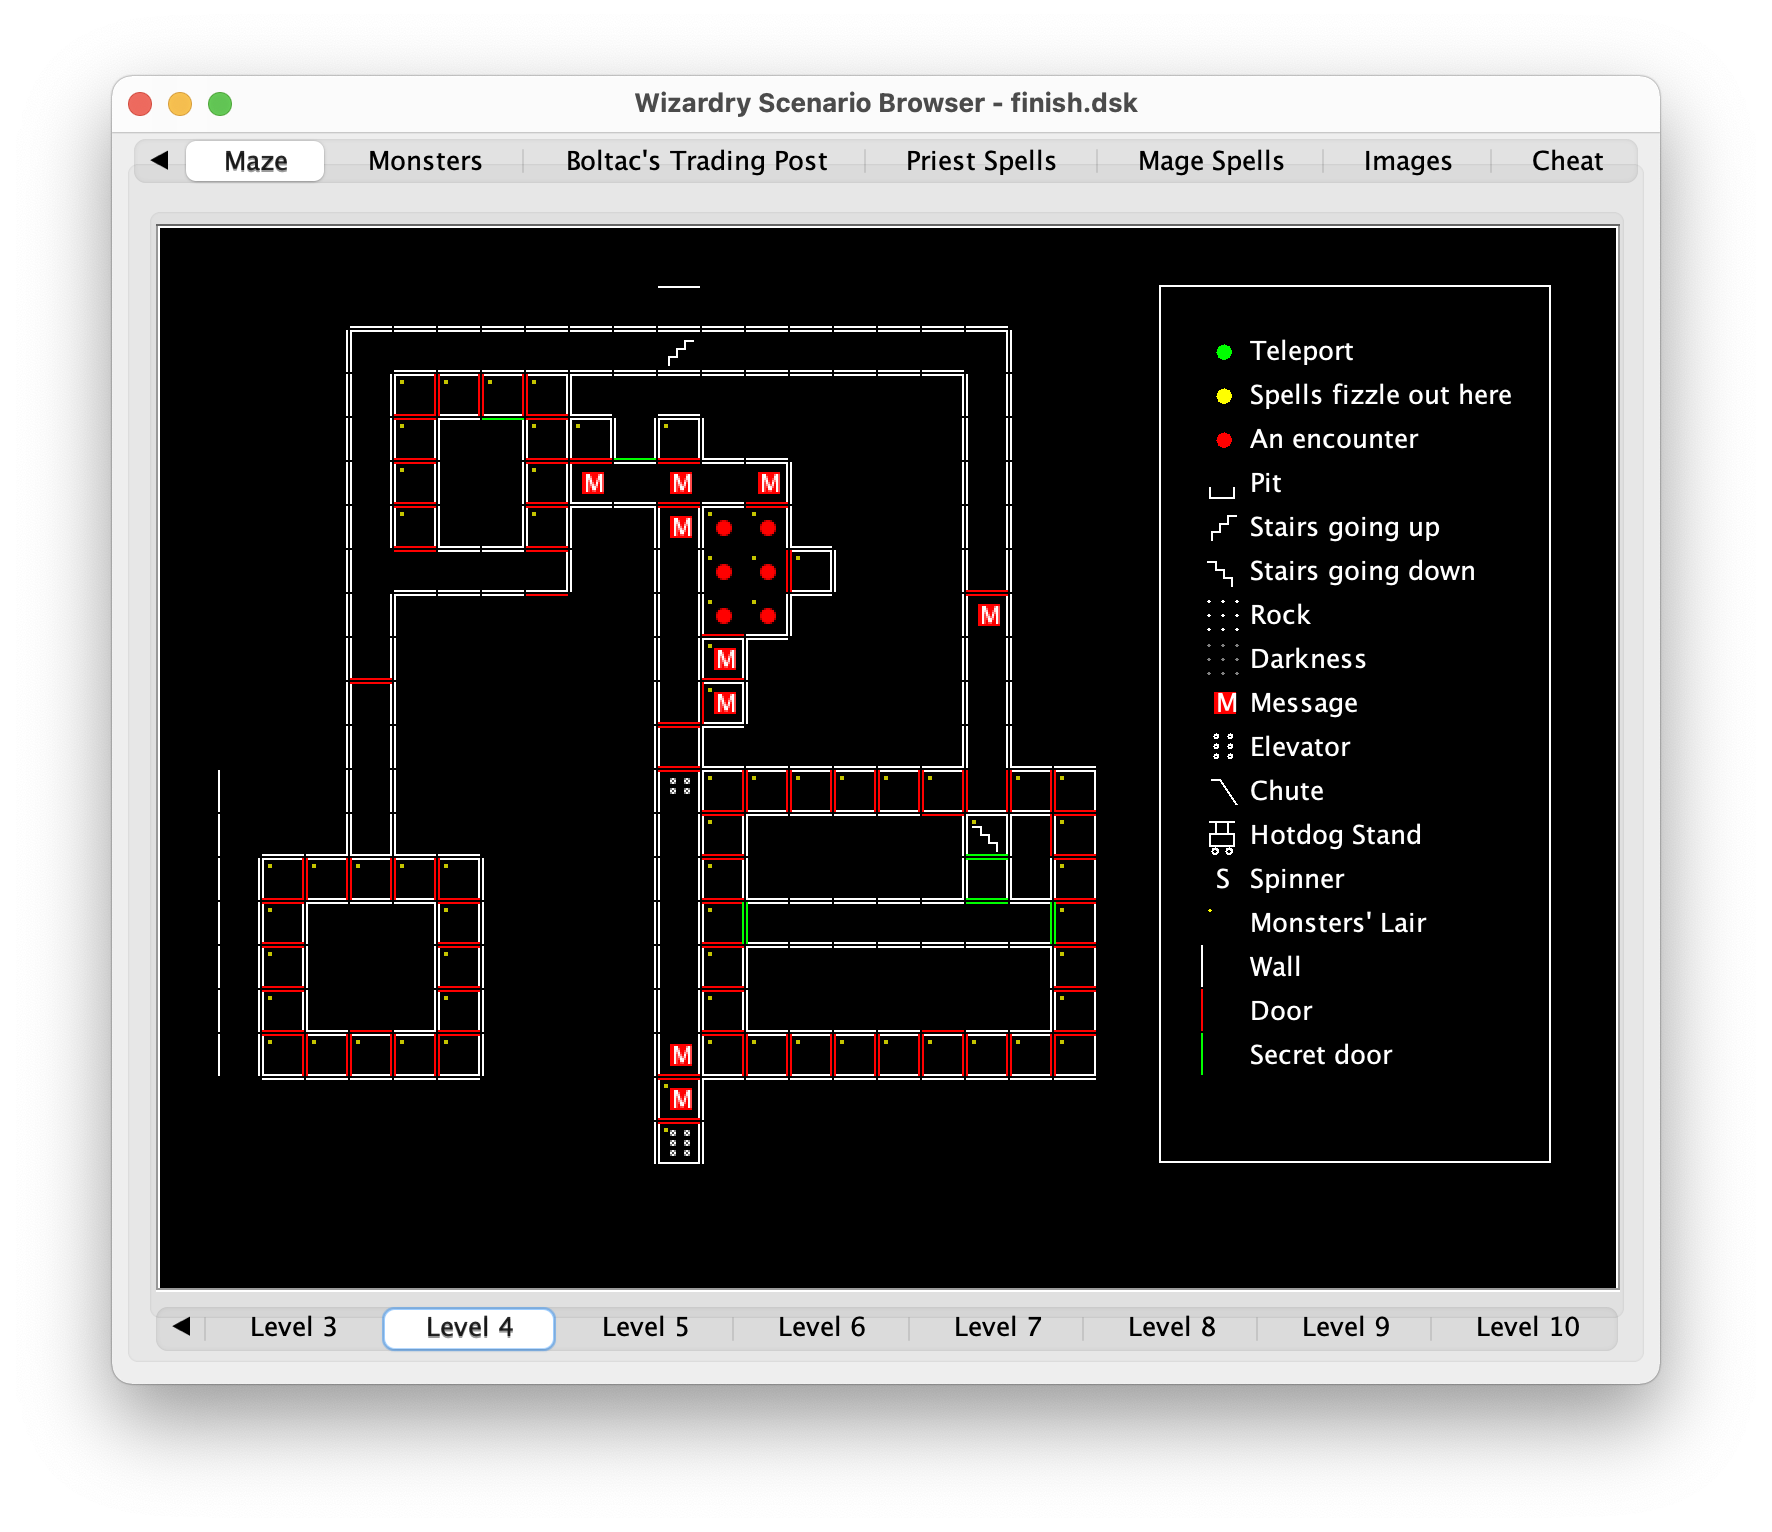Viewport: 1772px width, 1532px height.
Task: Click the Chute legend symbol
Action: click(1224, 791)
